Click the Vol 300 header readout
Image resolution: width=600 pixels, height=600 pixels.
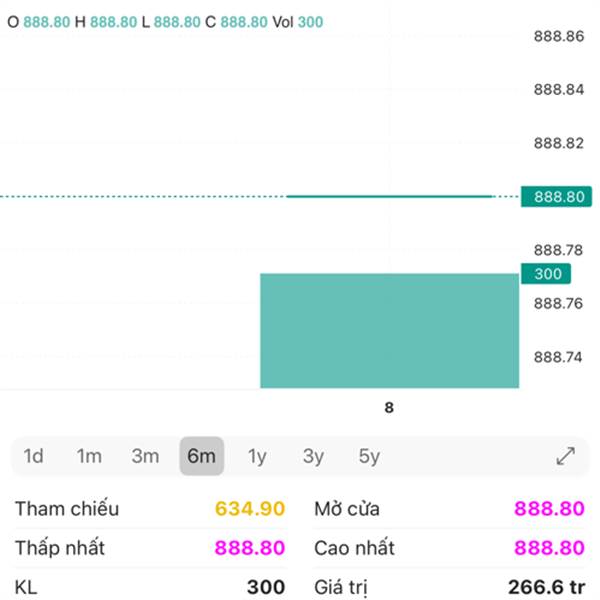[298, 21]
